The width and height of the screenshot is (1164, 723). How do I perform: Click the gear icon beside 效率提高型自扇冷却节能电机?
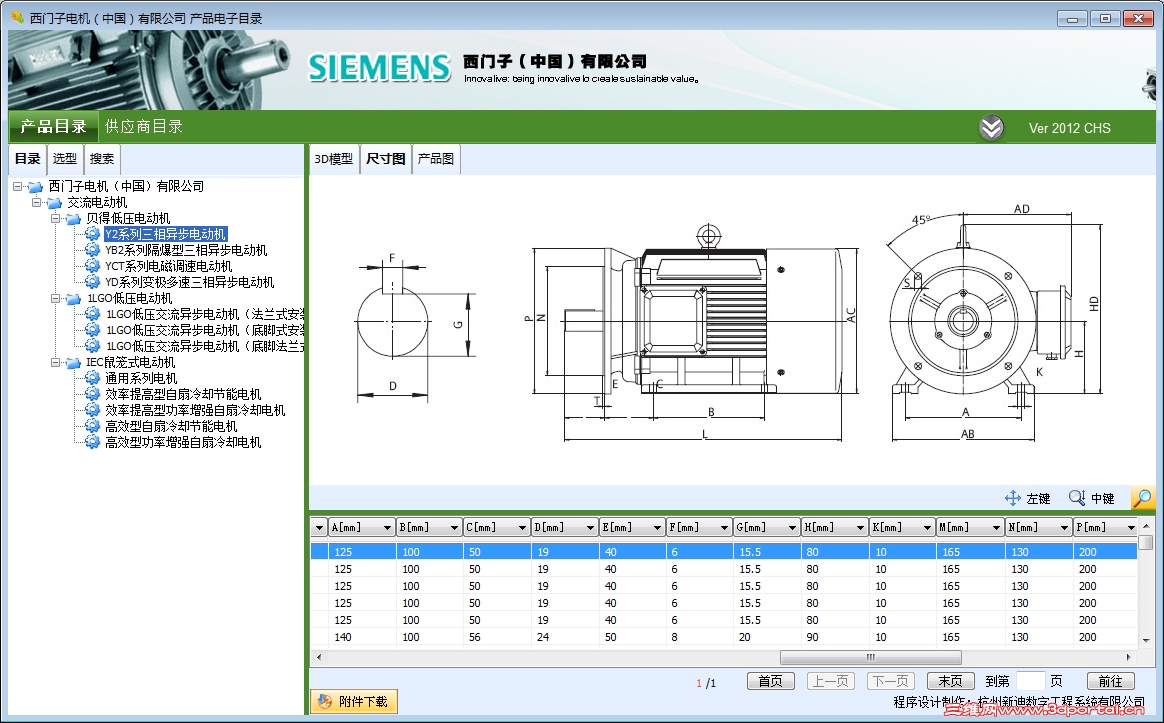click(92, 394)
